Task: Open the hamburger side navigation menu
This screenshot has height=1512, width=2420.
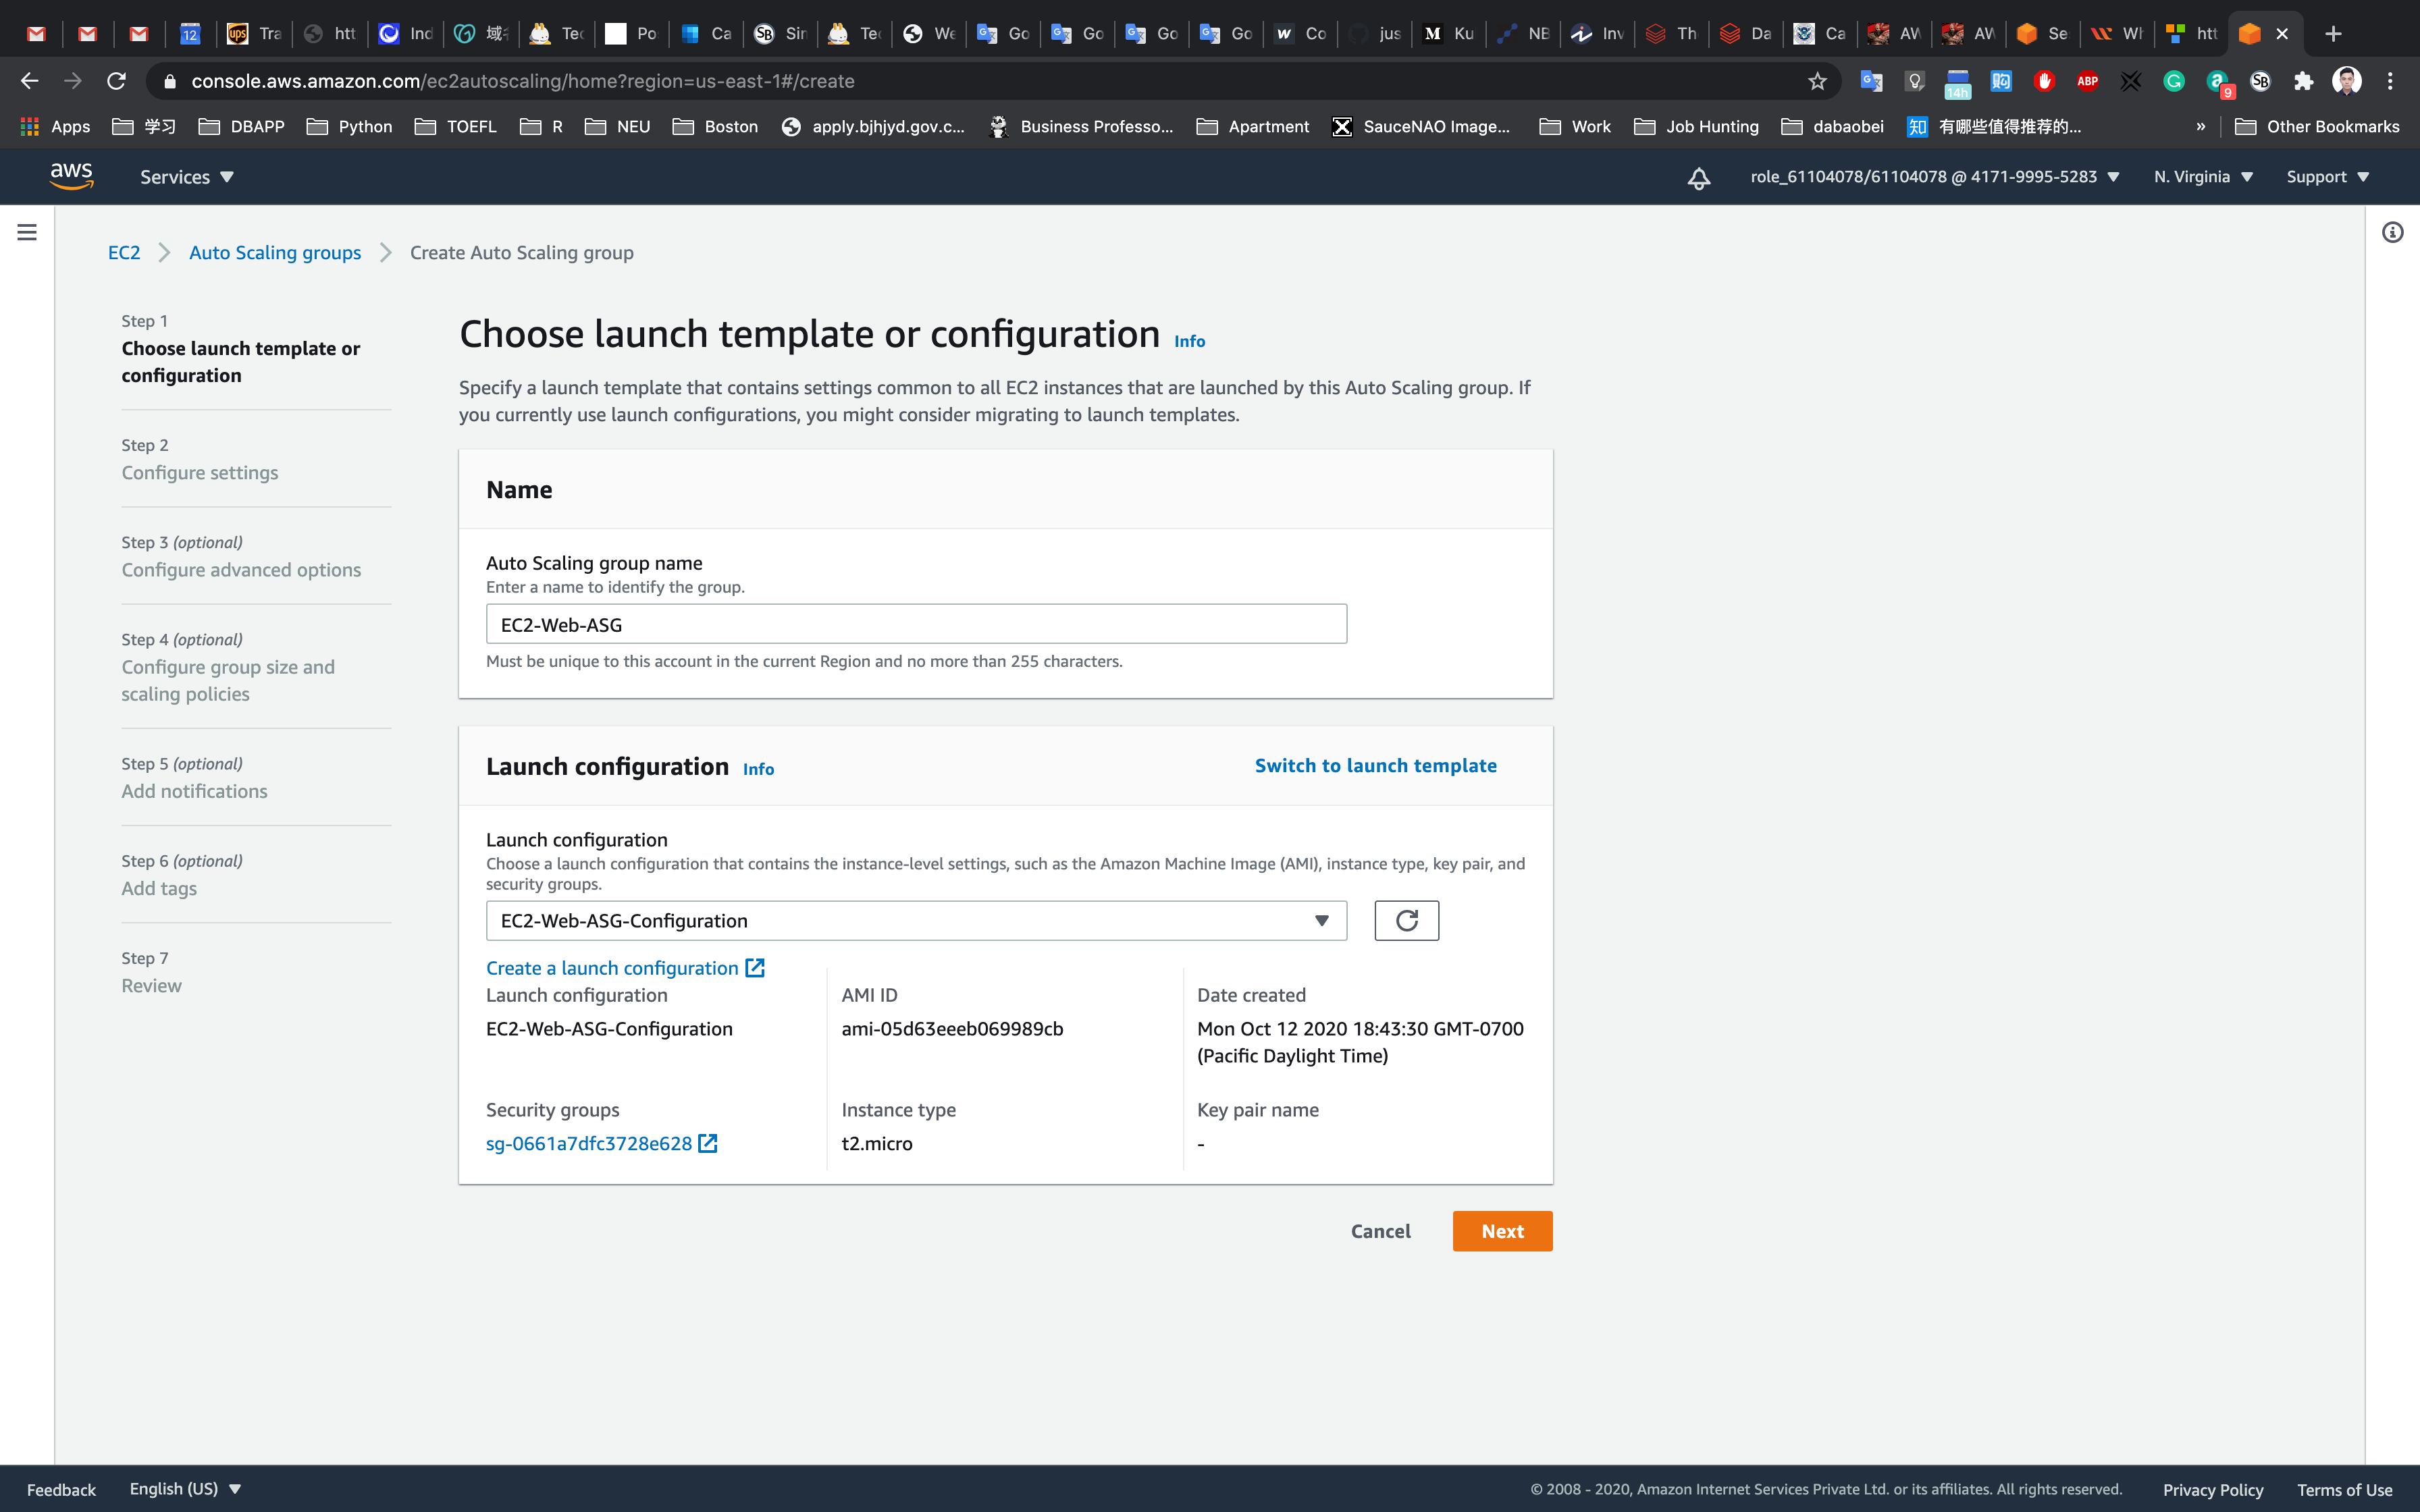Action: tap(27, 232)
